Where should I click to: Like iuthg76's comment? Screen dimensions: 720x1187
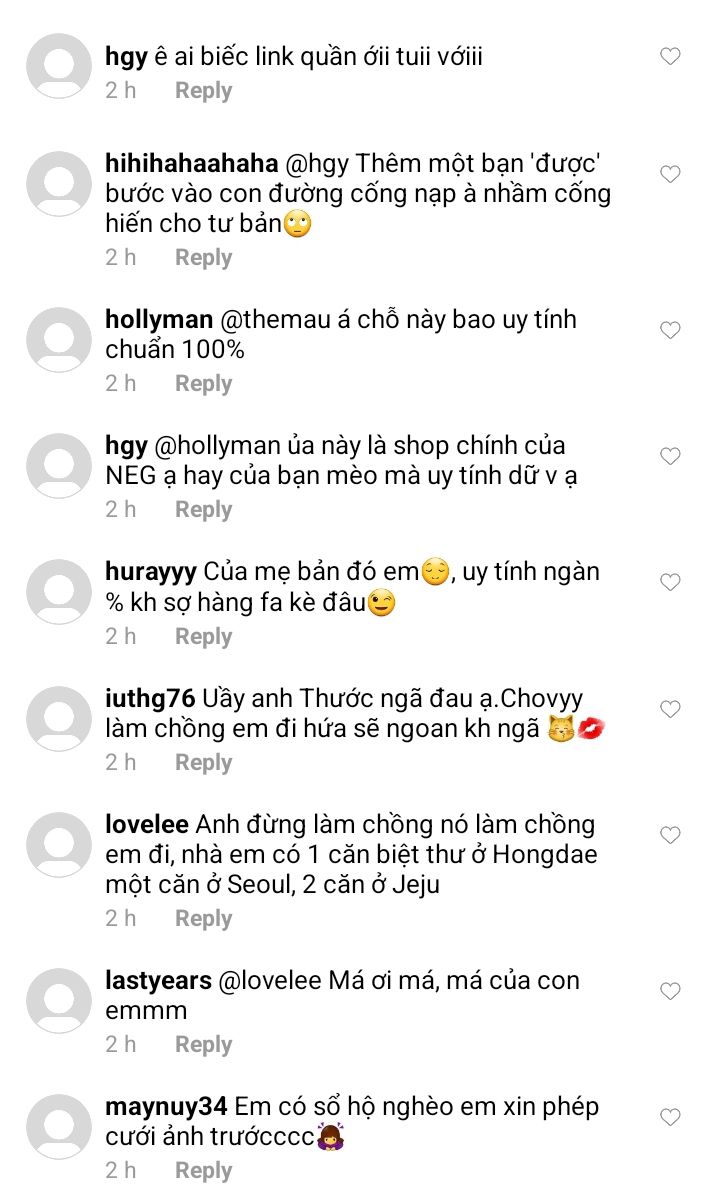[x=670, y=709]
